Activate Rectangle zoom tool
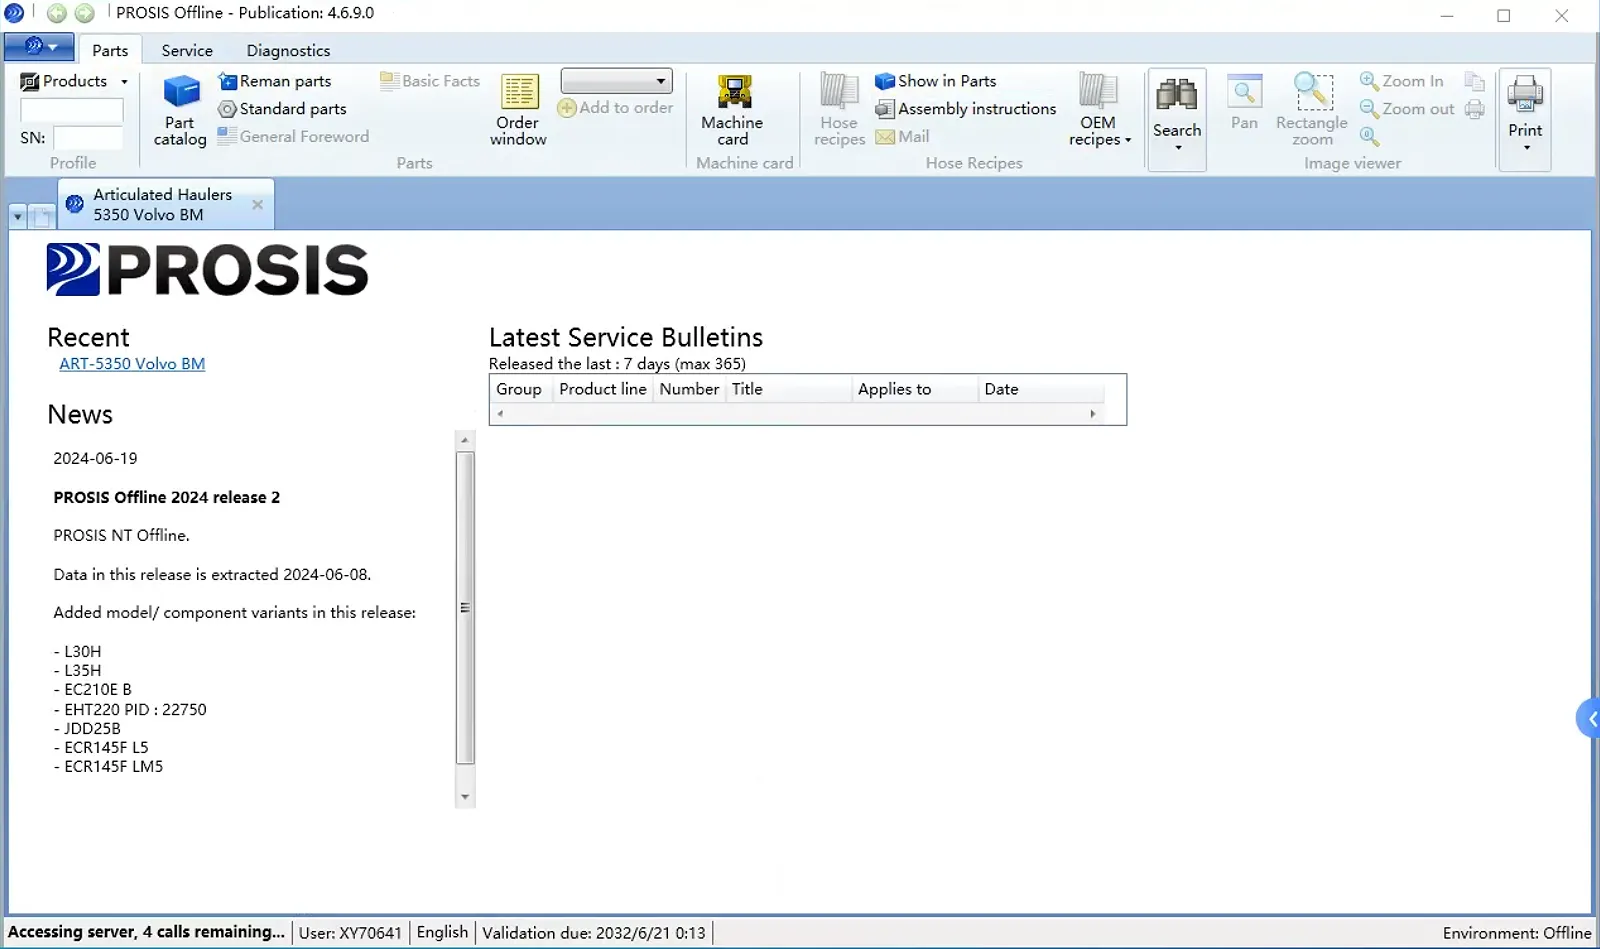The height and width of the screenshot is (949, 1600). 1312,110
